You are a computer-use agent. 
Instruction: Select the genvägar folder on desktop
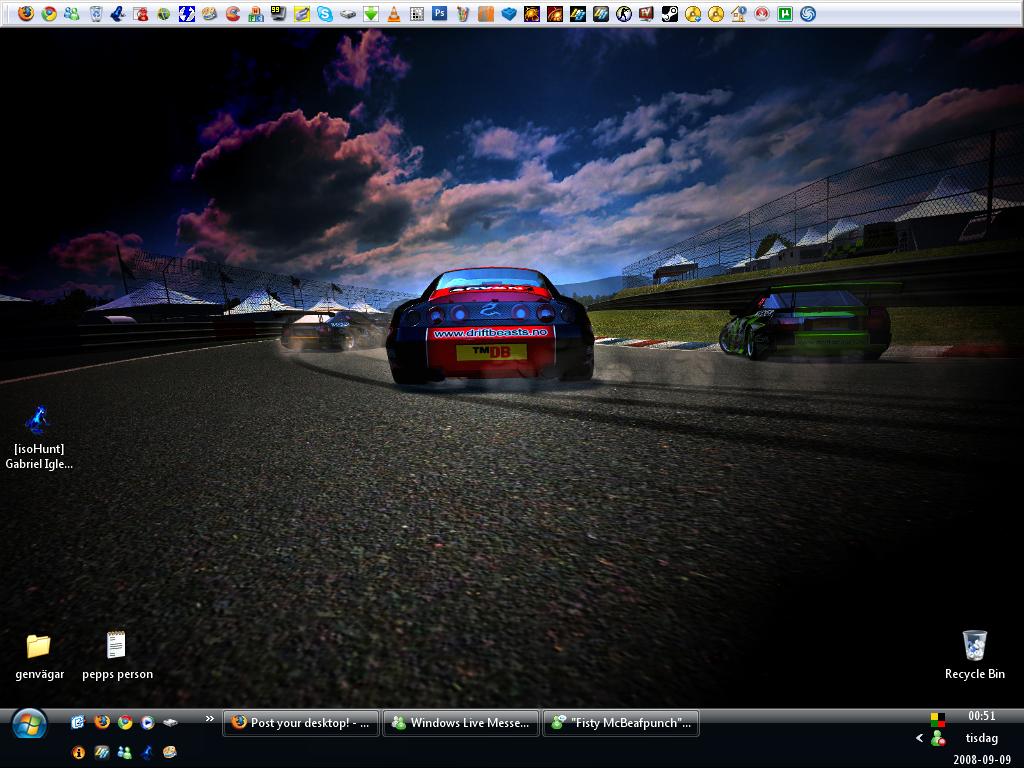39,656
